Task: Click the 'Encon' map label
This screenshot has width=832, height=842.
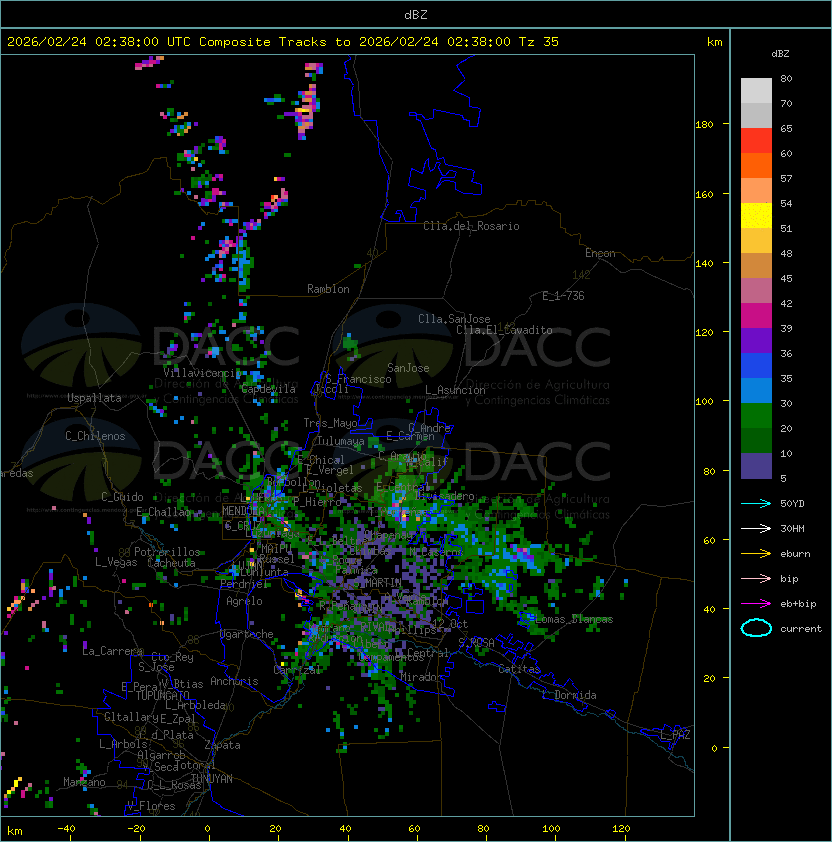Action: [600, 253]
